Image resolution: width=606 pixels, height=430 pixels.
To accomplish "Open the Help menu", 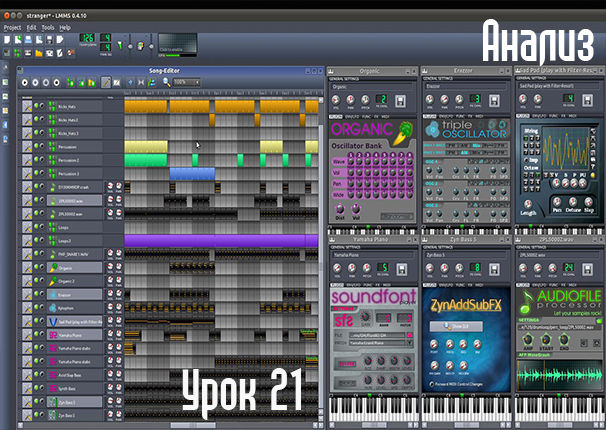I will [65, 27].
